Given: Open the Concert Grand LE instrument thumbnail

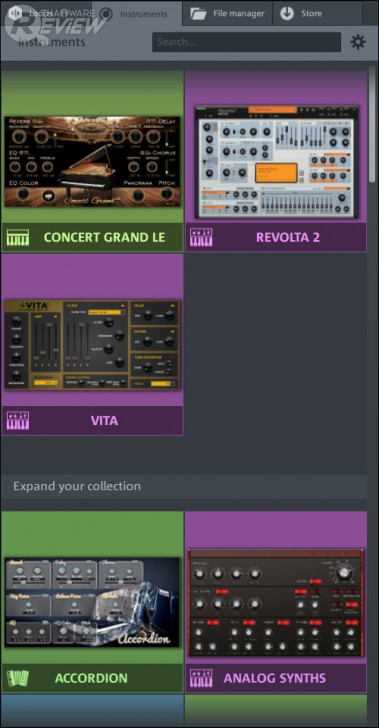Looking at the screenshot, I should tap(92, 161).
